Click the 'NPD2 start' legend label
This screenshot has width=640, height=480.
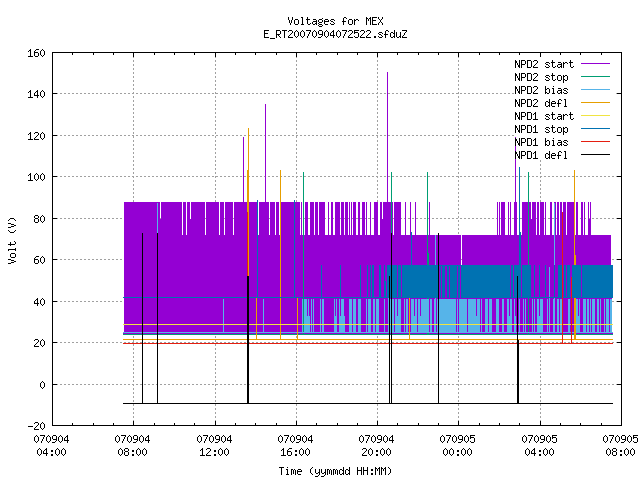(x=544, y=64)
